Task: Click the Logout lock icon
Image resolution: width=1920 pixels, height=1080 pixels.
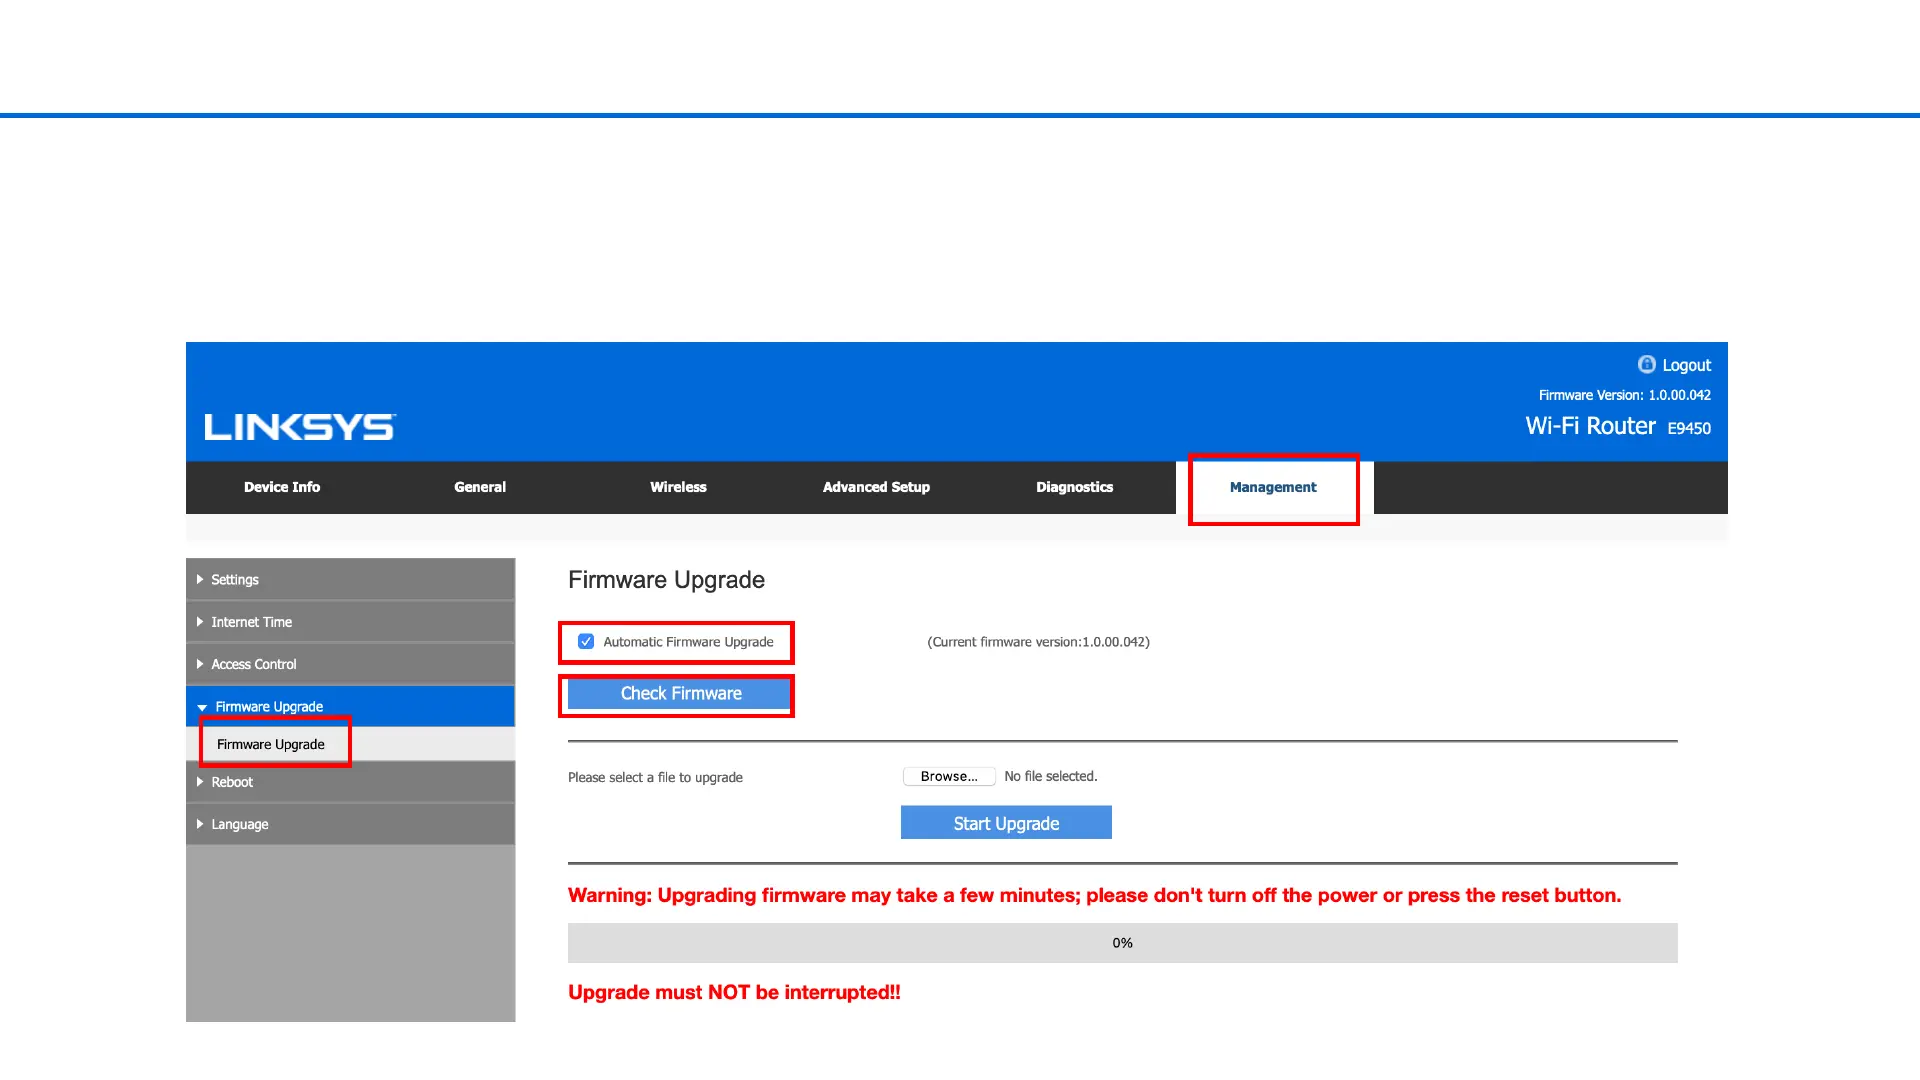Action: coord(1646,364)
